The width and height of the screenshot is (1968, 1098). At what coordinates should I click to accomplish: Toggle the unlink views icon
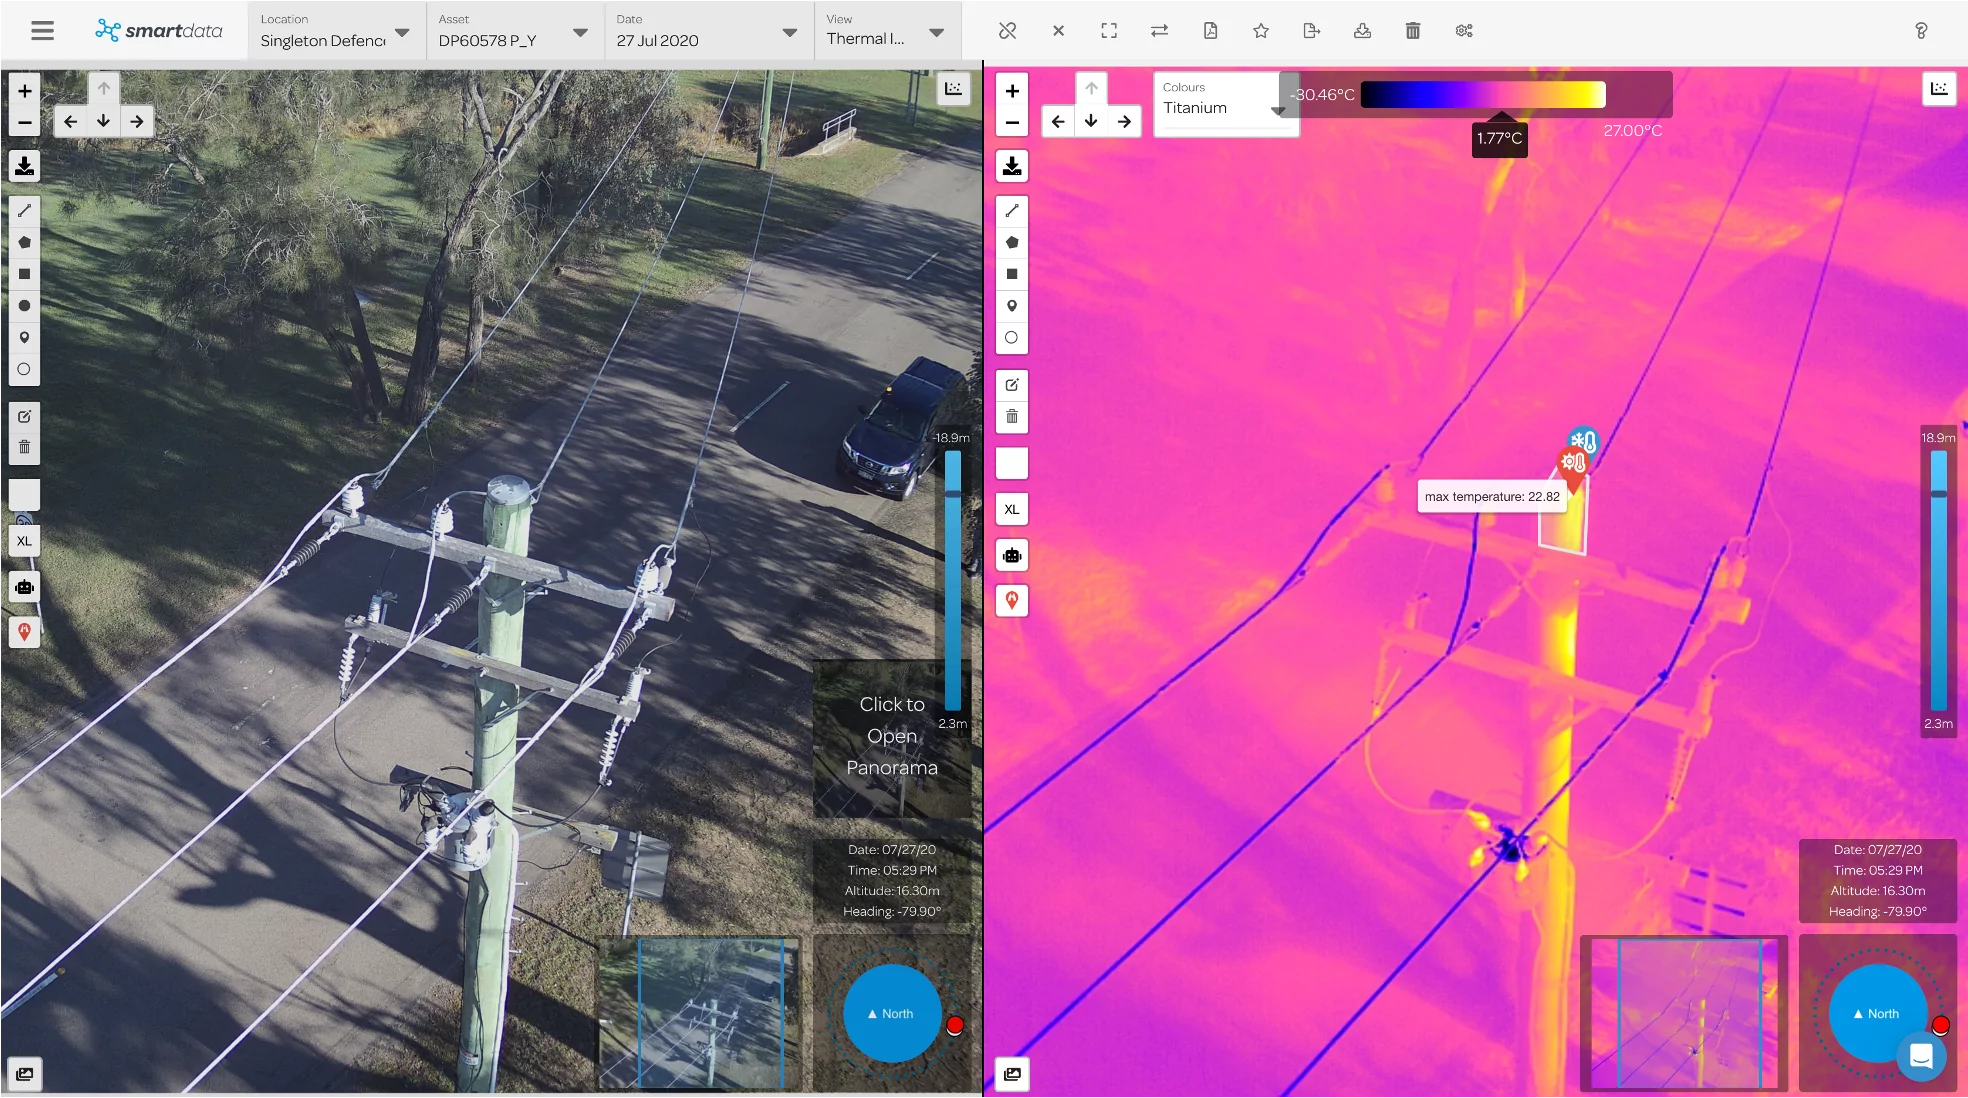pos(1007,31)
